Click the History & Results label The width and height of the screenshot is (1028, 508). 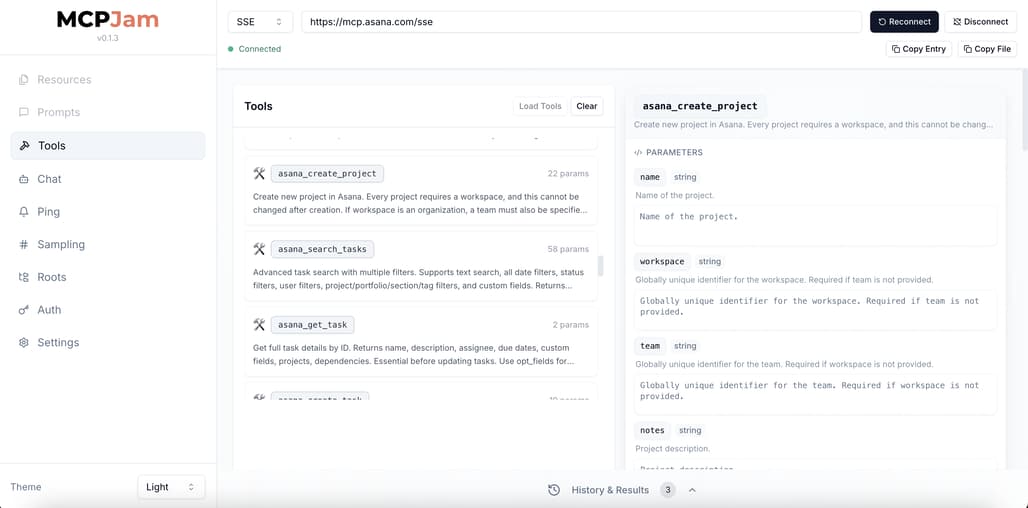(x=610, y=490)
